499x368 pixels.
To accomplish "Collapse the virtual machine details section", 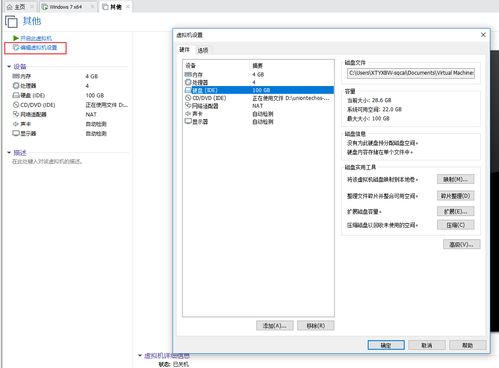I will (140, 356).
